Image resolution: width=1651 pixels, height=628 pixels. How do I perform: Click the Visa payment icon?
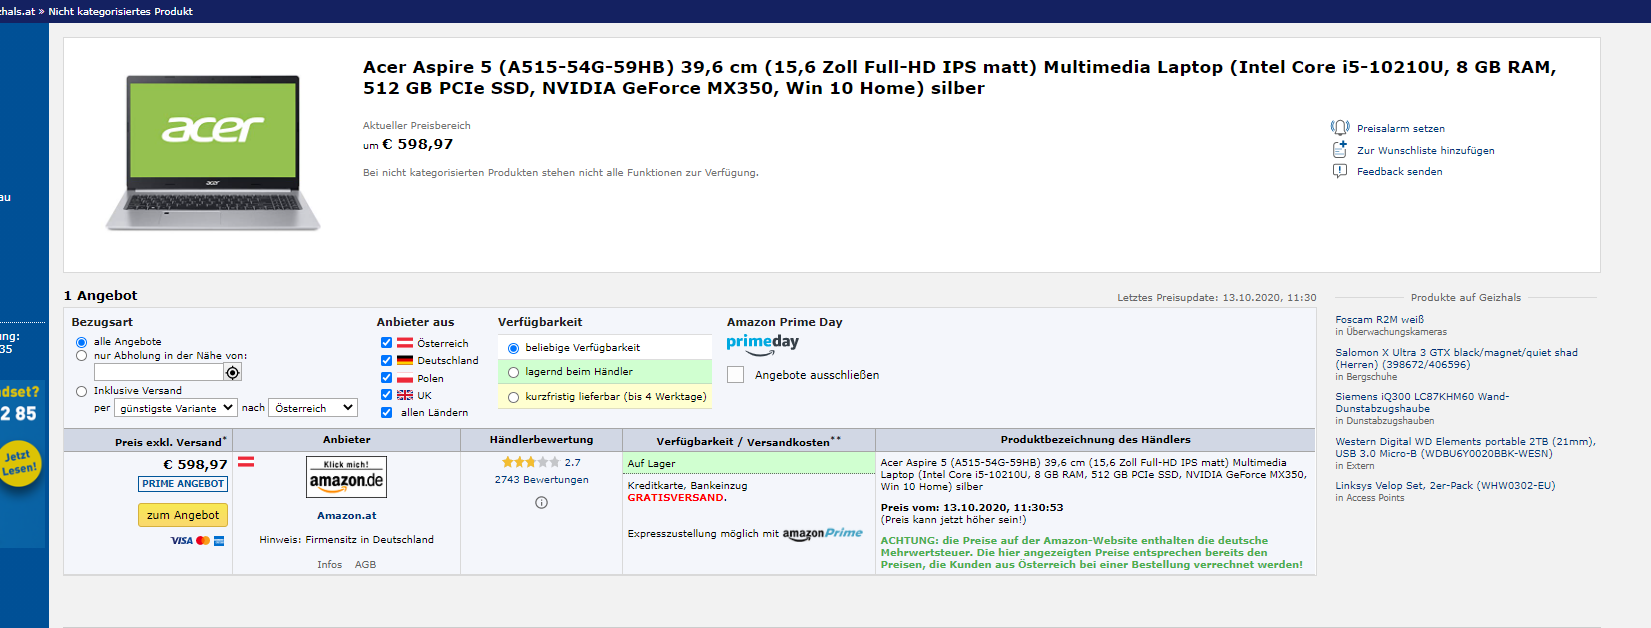tap(182, 541)
